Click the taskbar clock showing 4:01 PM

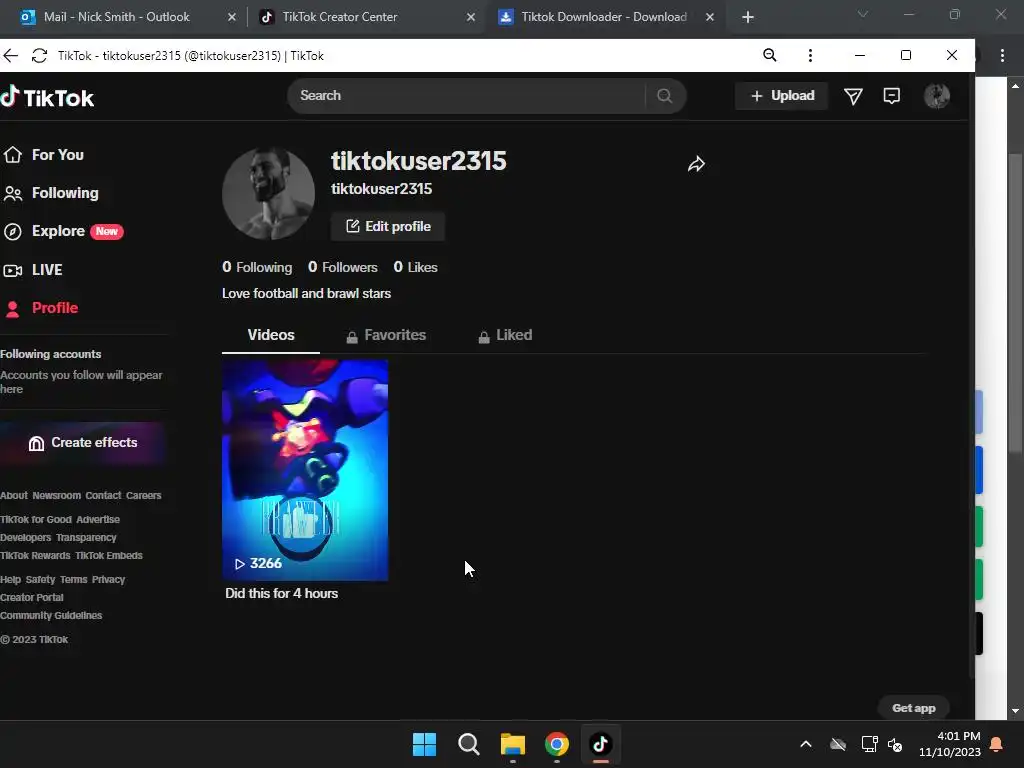950,744
